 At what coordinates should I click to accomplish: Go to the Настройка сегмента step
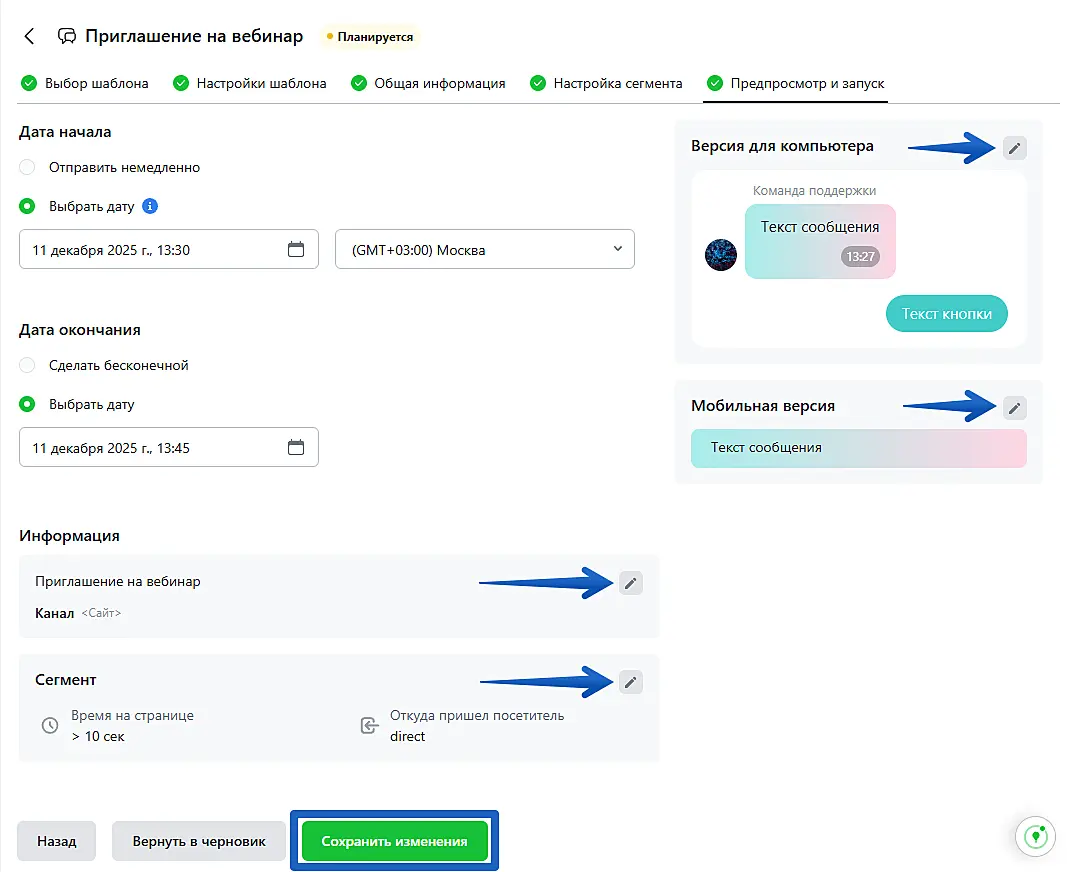click(606, 84)
